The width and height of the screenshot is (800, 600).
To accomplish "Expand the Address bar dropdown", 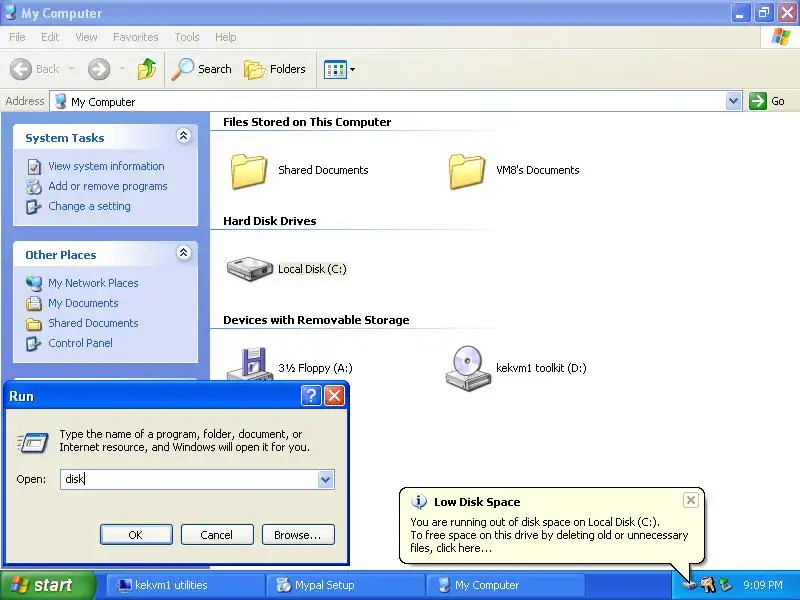I will [733, 101].
